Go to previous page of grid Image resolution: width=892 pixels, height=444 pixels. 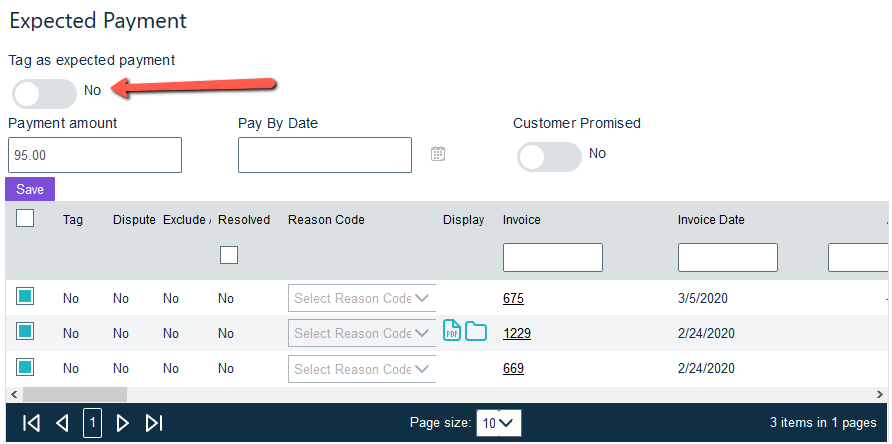62,423
